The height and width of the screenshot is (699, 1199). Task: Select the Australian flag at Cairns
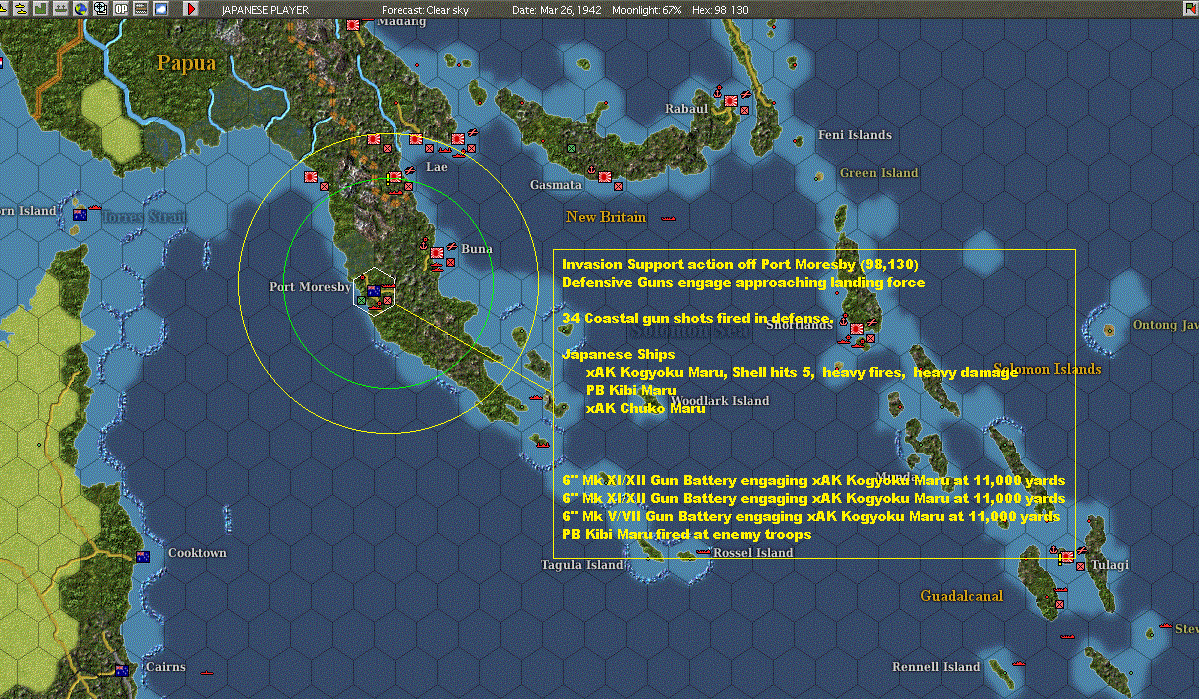(x=122, y=671)
